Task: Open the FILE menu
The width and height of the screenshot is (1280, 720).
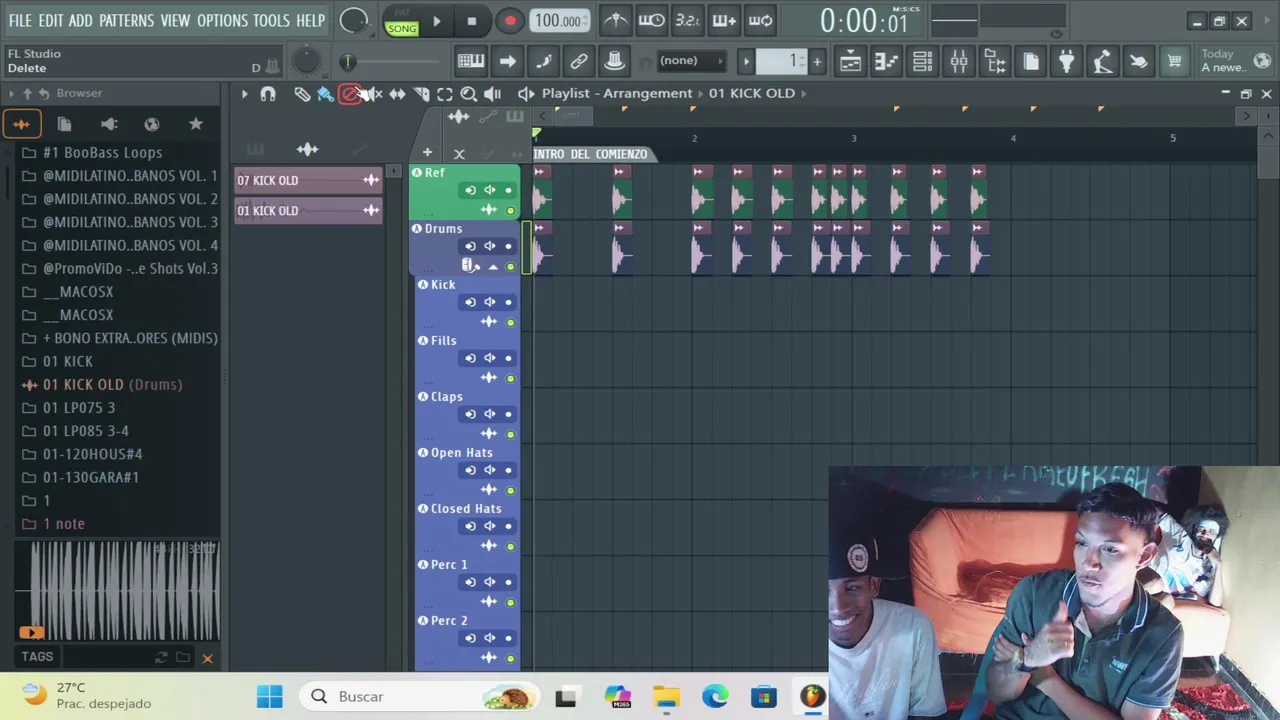Action: 20,20
